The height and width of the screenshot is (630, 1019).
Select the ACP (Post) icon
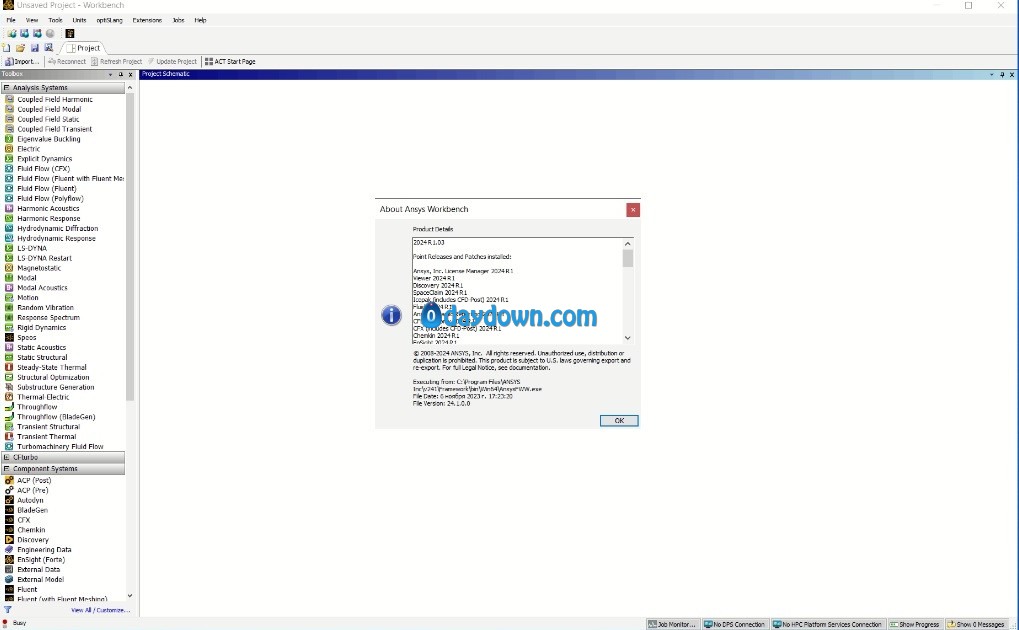point(9,480)
